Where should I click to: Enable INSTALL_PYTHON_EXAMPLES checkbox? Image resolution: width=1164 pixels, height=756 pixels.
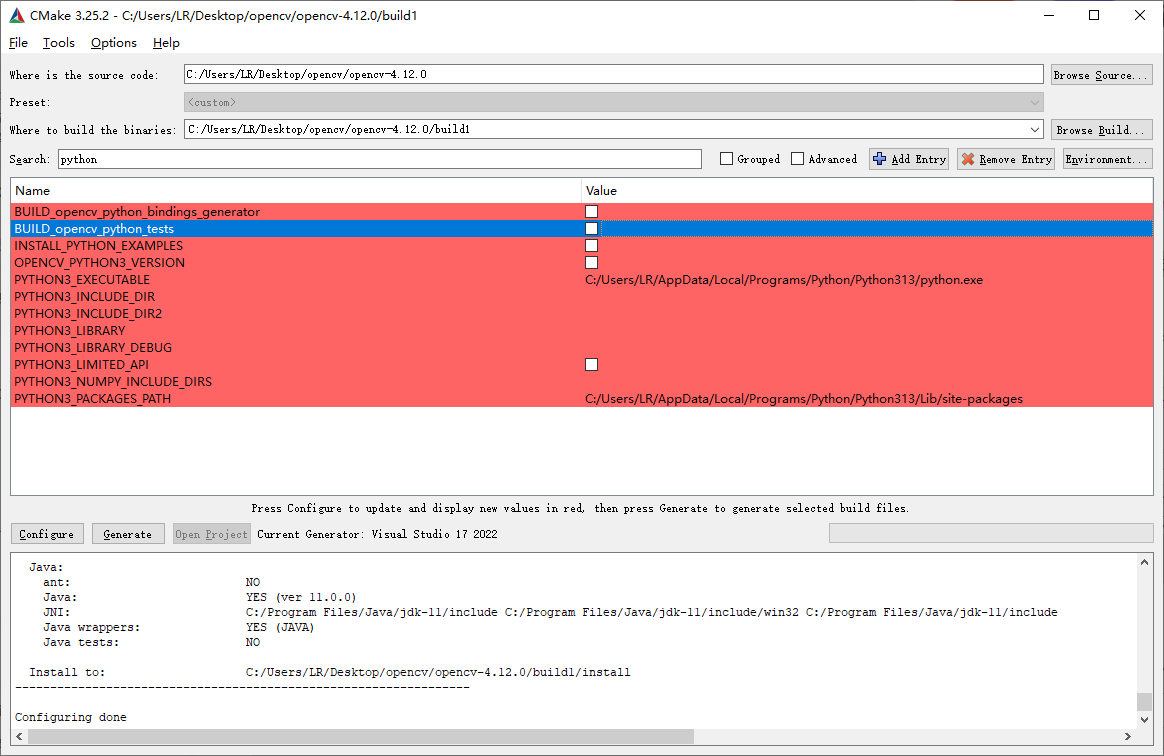(592, 246)
